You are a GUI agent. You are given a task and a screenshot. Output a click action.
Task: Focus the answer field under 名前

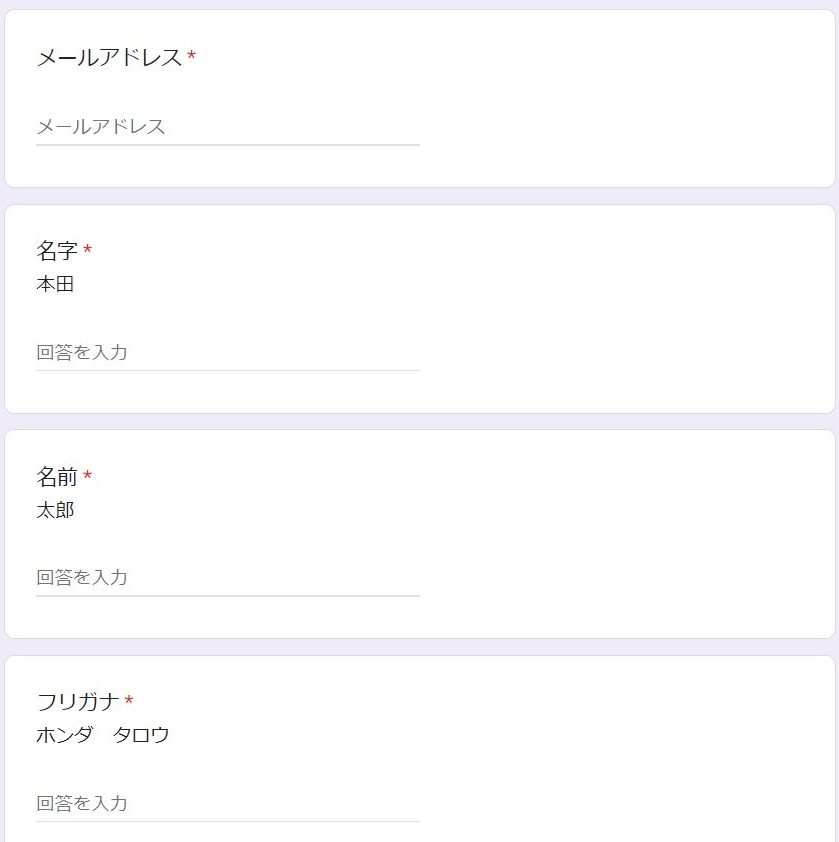click(228, 577)
